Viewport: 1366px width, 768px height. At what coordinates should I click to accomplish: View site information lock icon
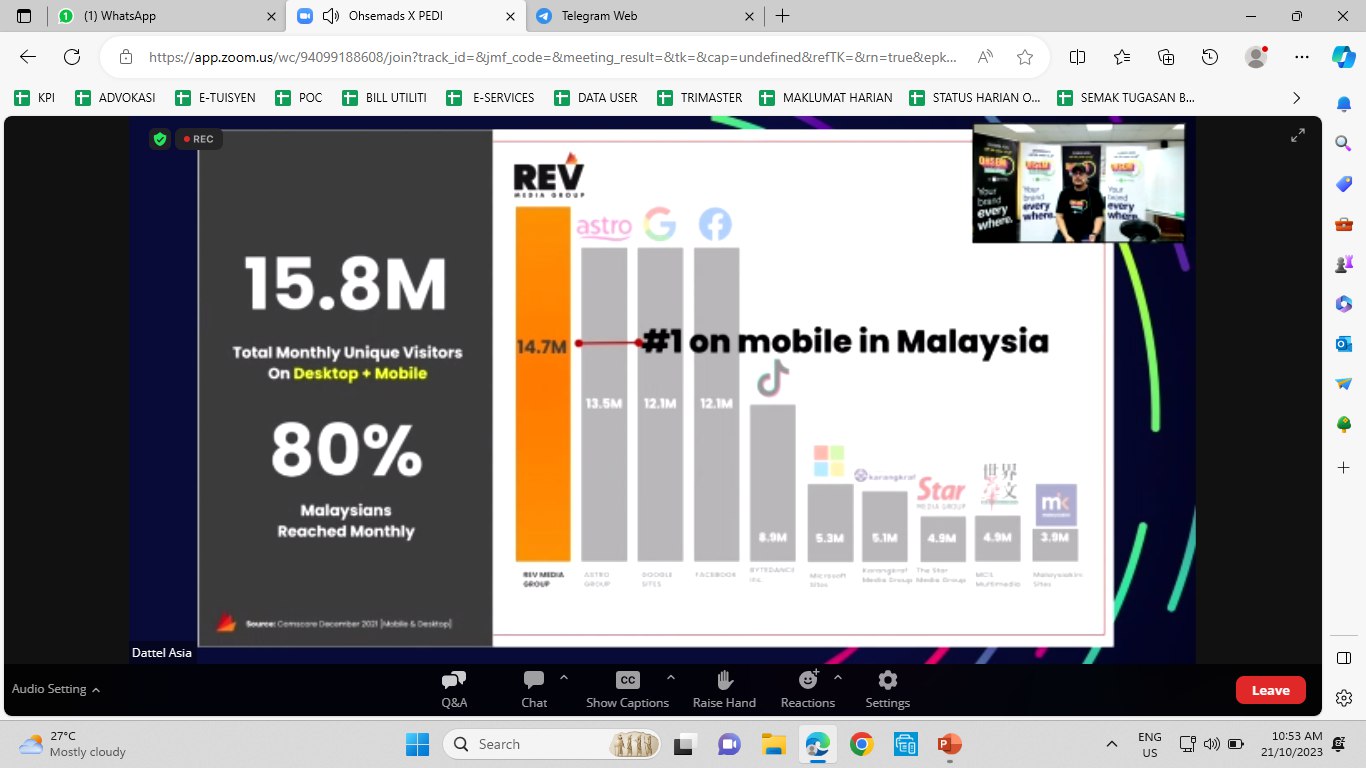pos(125,57)
